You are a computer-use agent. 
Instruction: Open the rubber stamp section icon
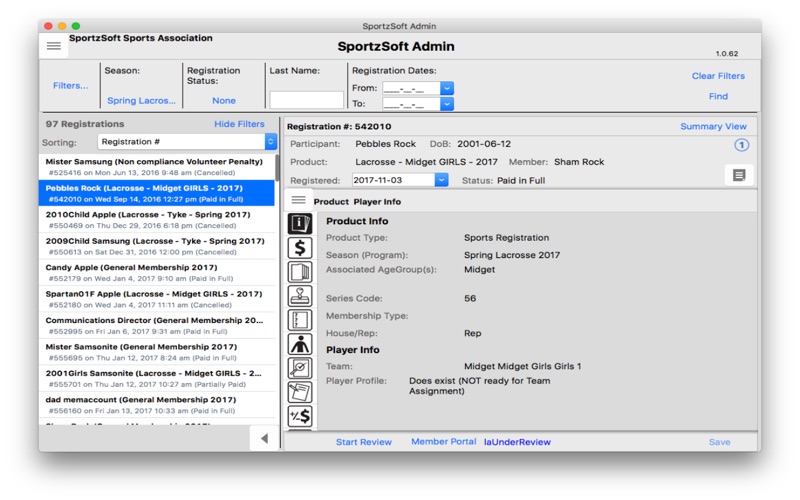pos(300,296)
